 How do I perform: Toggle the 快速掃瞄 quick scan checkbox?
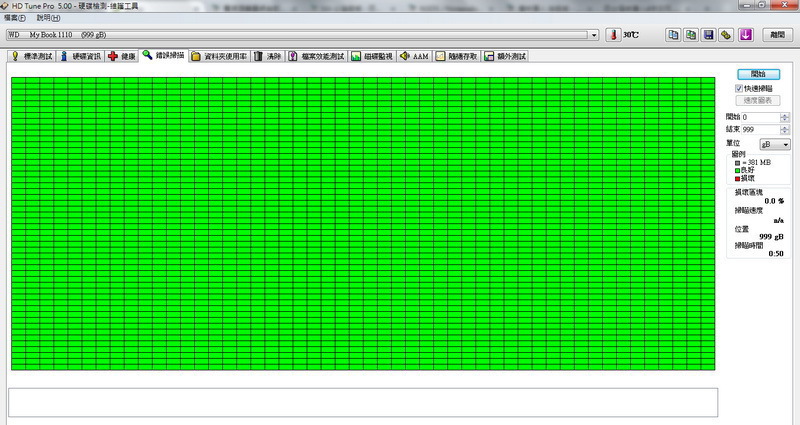pyautogui.click(x=738, y=88)
